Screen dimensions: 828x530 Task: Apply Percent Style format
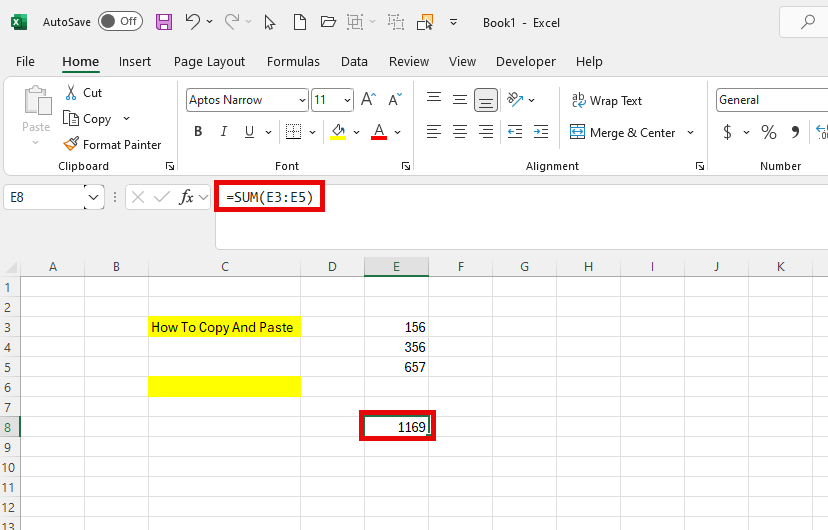(x=769, y=131)
